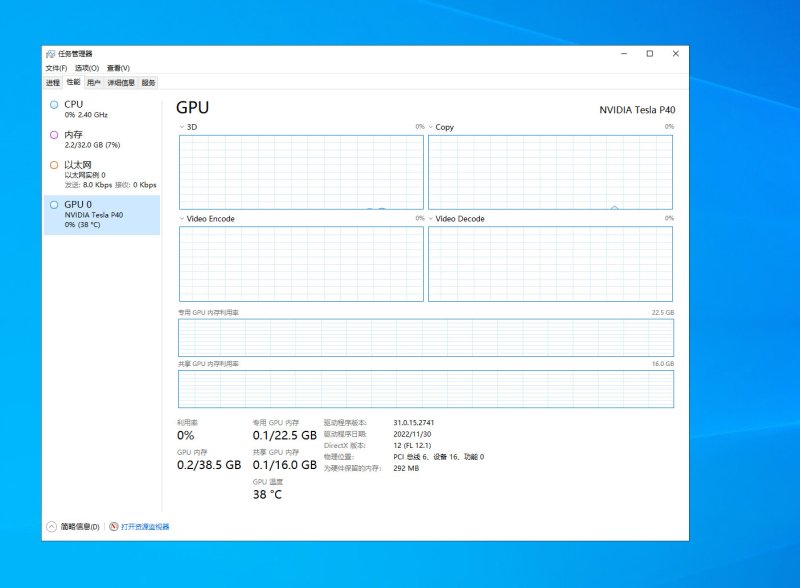Viewport: 800px width, 588px height.
Task: Select the 内存 memory entry in sidebar
Action: point(102,139)
